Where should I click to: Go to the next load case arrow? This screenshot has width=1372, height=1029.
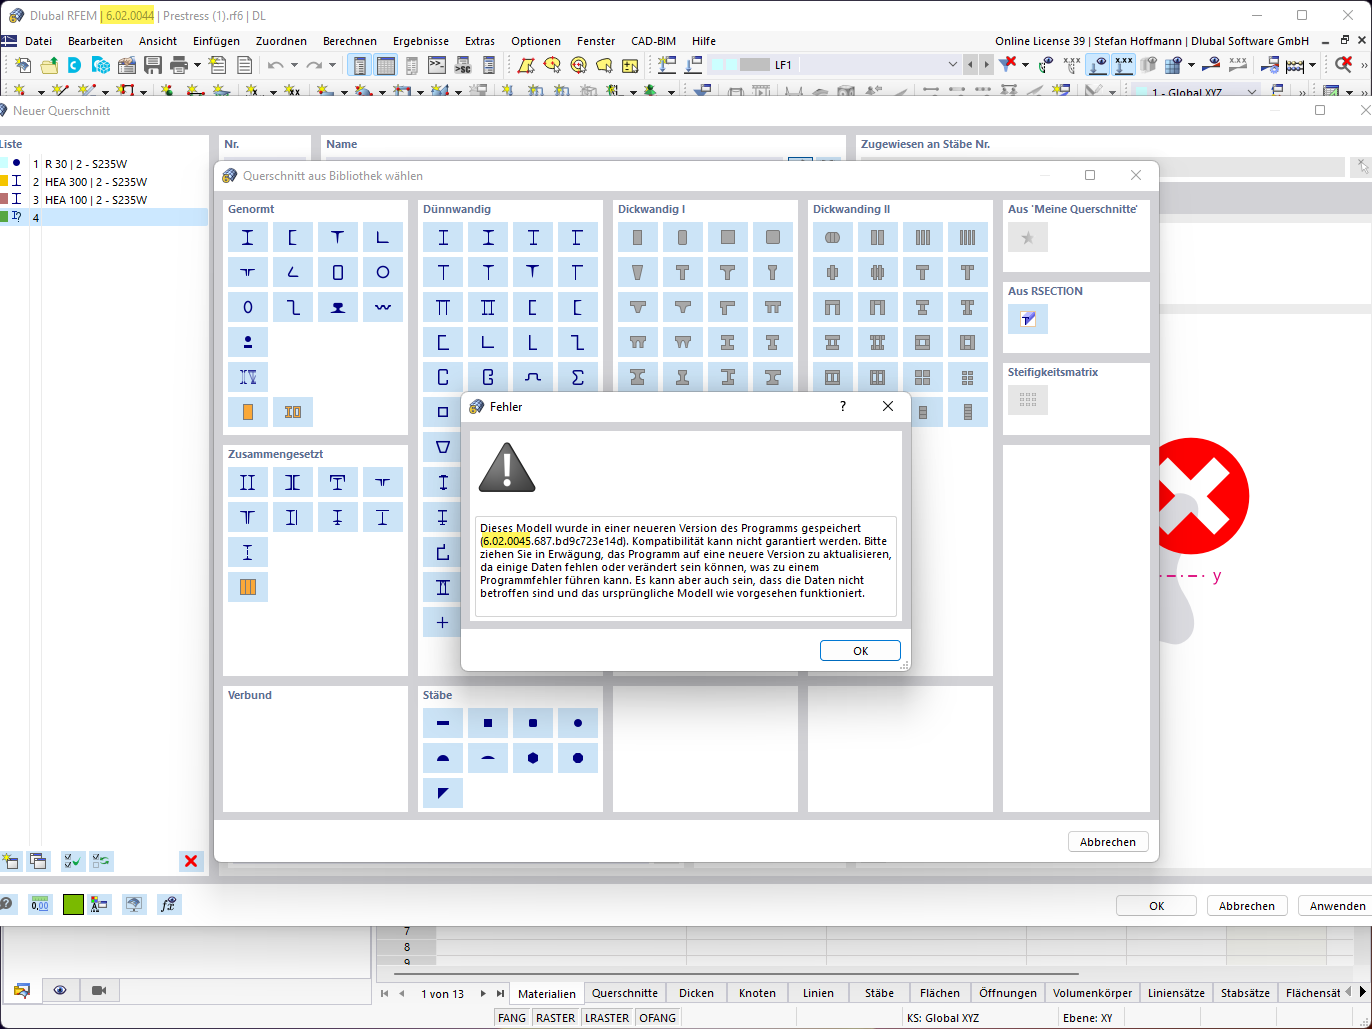pyautogui.click(x=987, y=65)
